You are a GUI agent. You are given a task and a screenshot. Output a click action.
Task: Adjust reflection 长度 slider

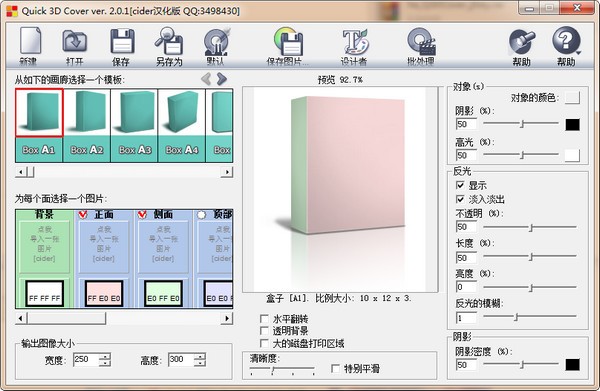pos(530,256)
